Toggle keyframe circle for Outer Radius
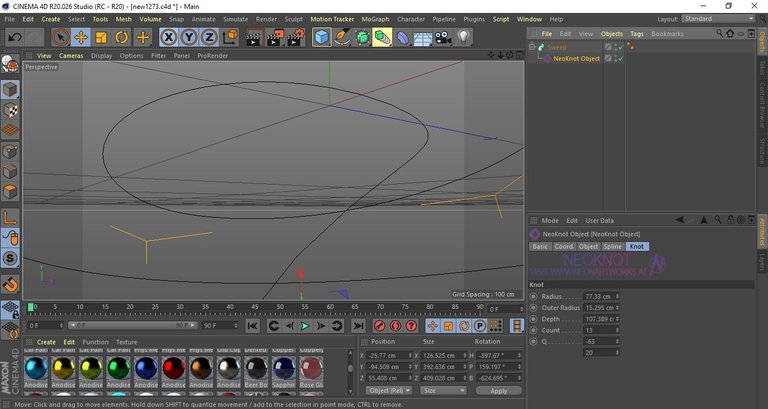Screen dimensions: 768x409 click(x=533, y=308)
